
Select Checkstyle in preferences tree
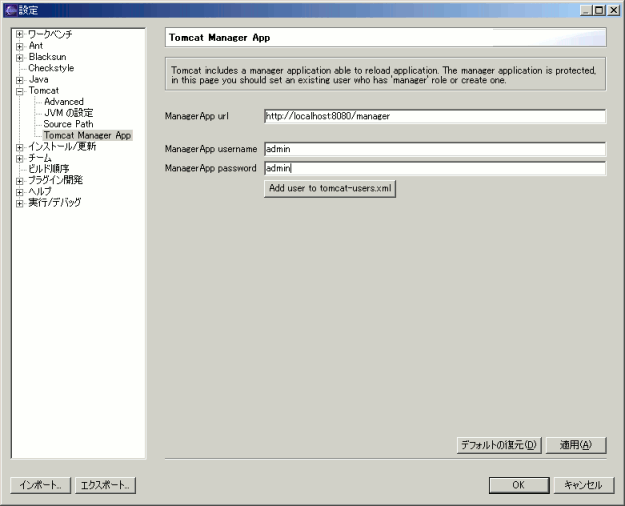[x=50, y=68]
